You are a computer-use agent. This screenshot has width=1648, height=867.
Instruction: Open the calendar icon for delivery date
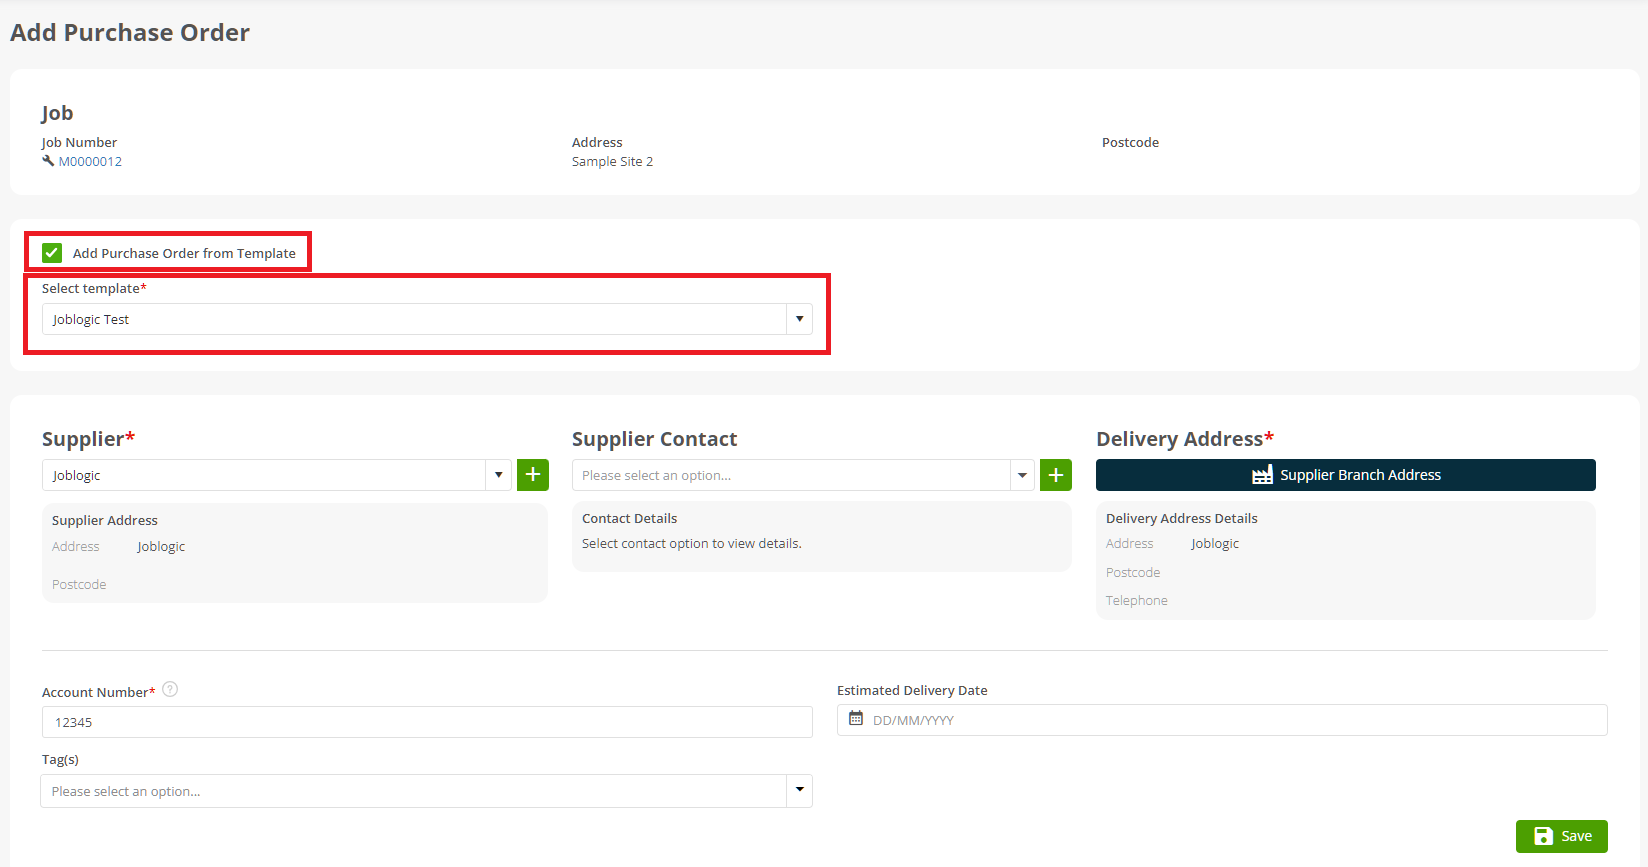click(x=856, y=718)
